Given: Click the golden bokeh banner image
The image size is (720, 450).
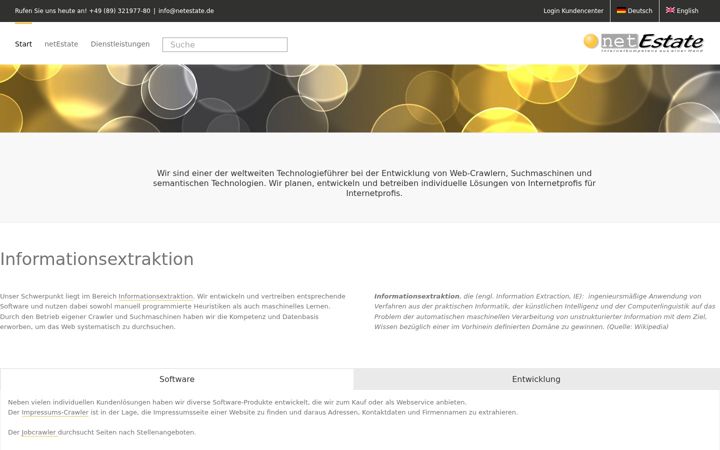Looking at the screenshot, I should 360,98.
